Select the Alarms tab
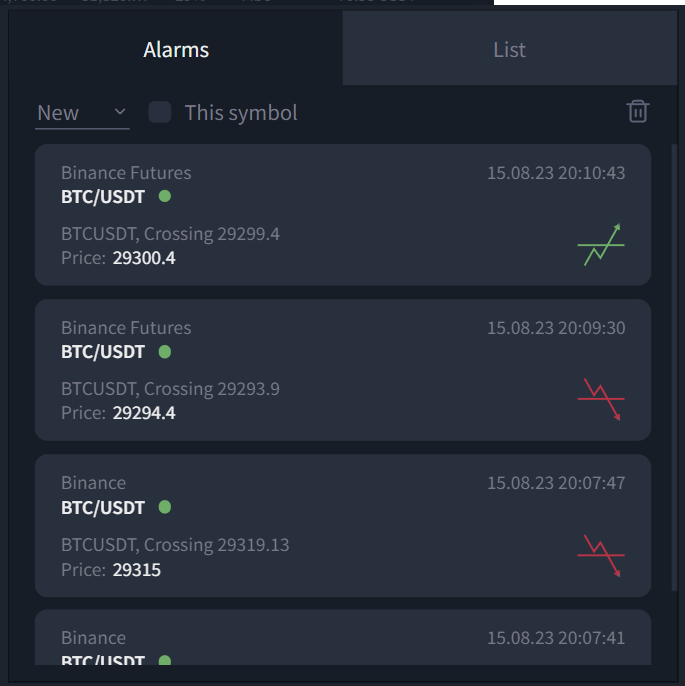 point(176,48)
